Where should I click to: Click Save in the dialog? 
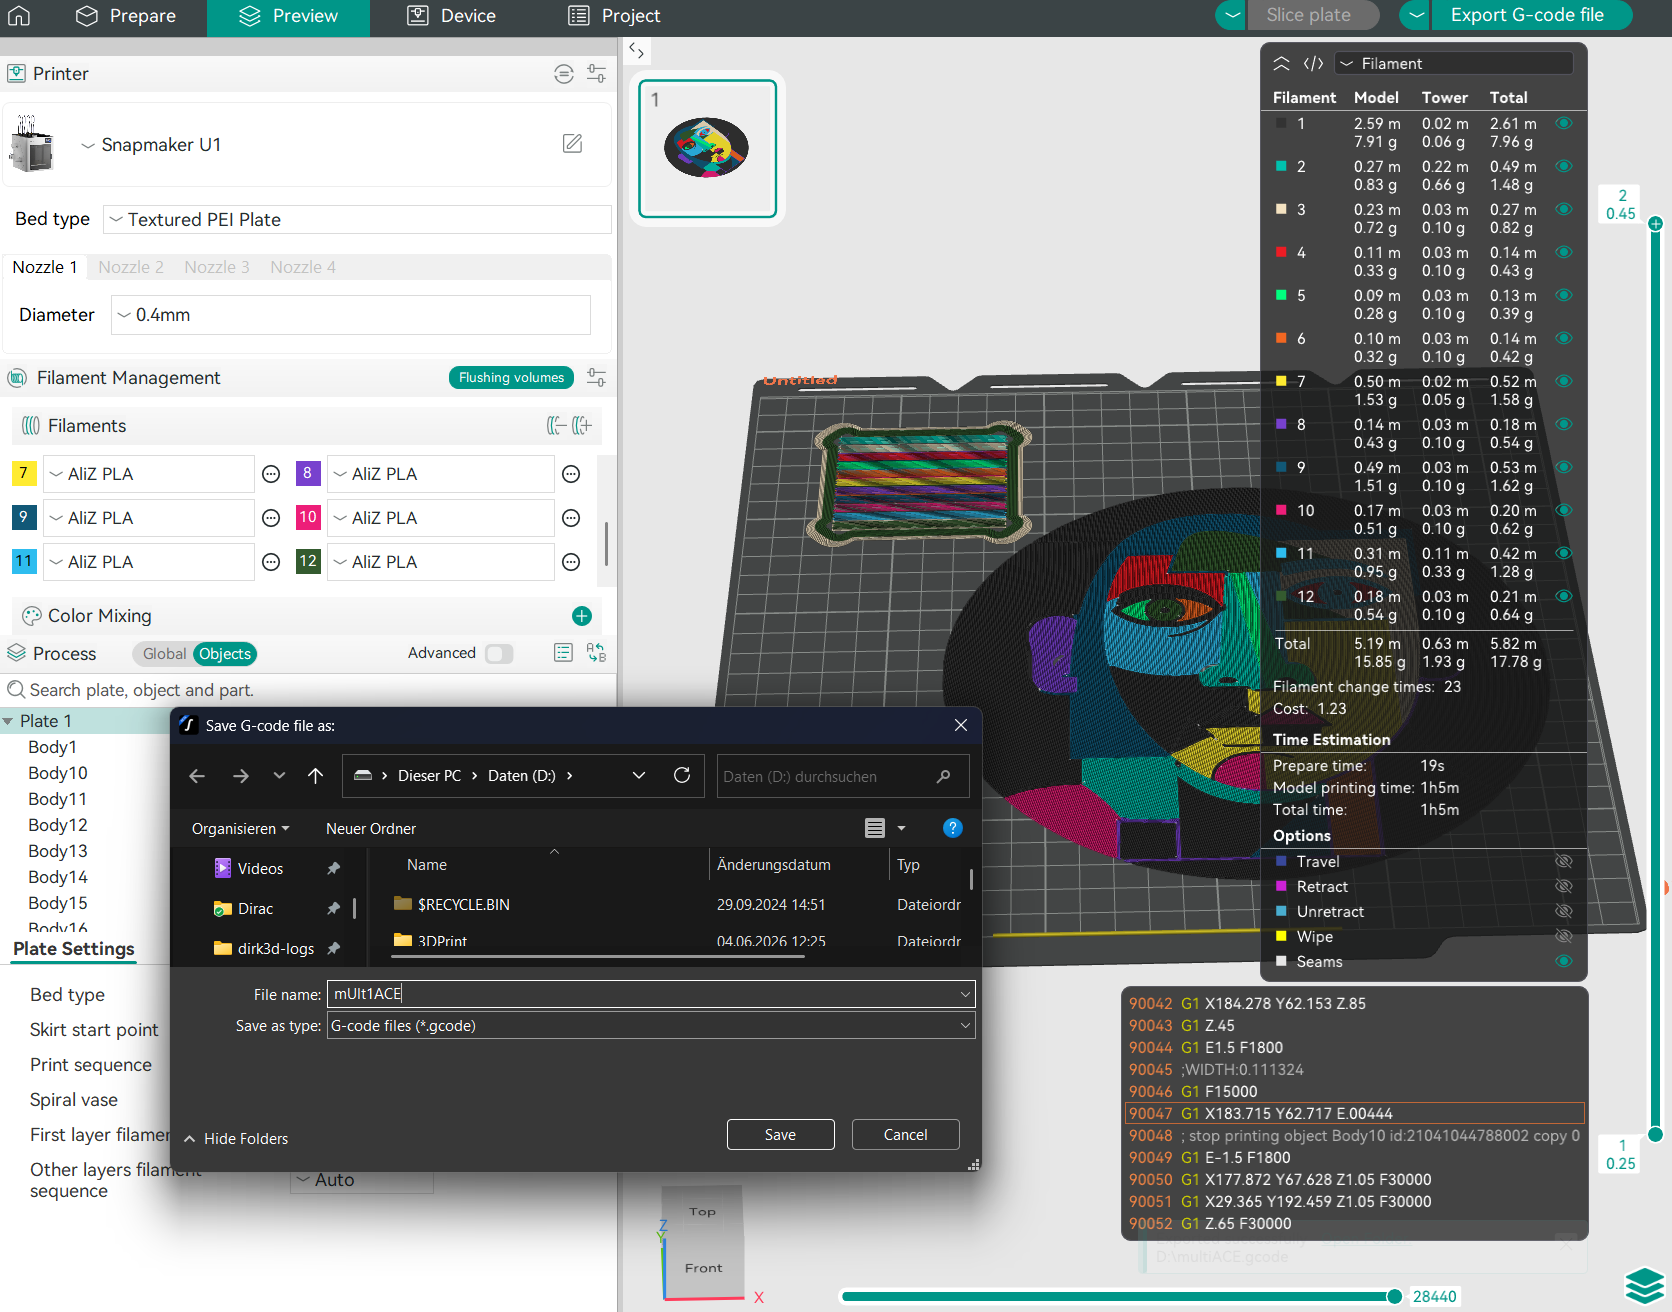780,1135
